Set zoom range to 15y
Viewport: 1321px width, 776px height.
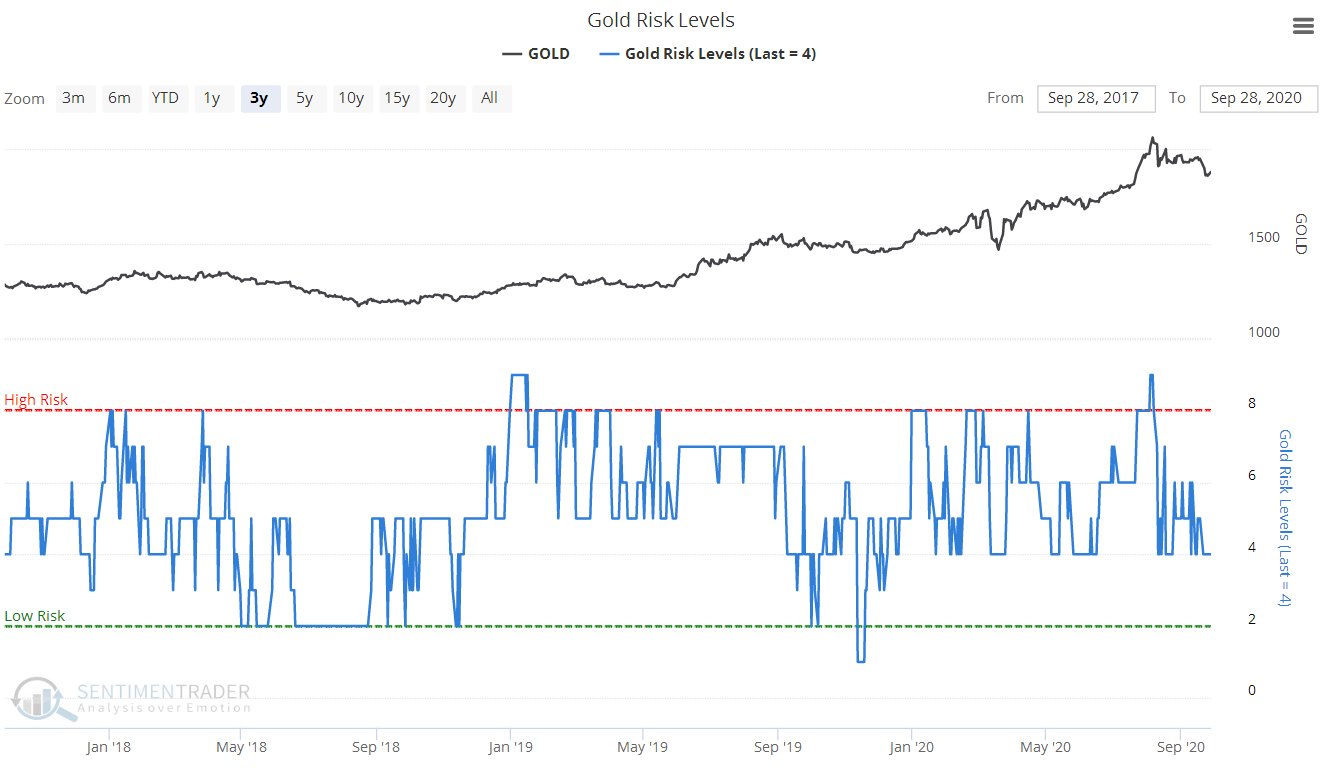pos(397,98)
